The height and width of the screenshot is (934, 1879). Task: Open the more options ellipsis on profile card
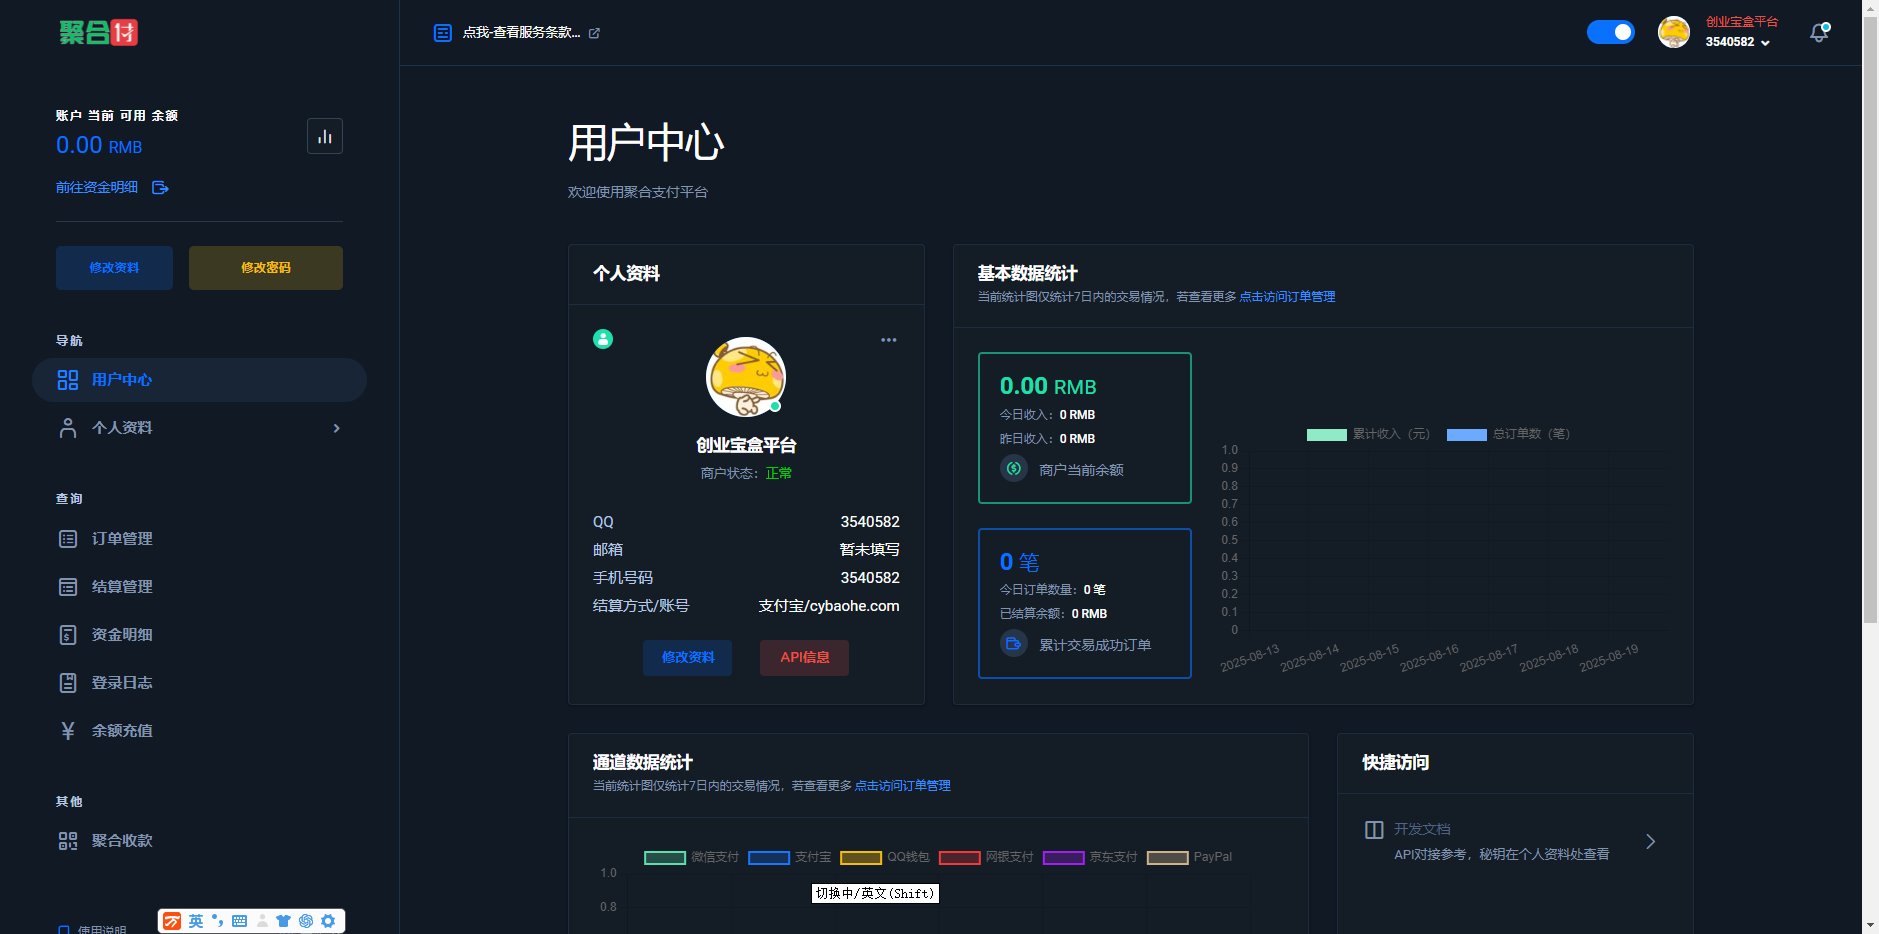click(x=888, y=339)
